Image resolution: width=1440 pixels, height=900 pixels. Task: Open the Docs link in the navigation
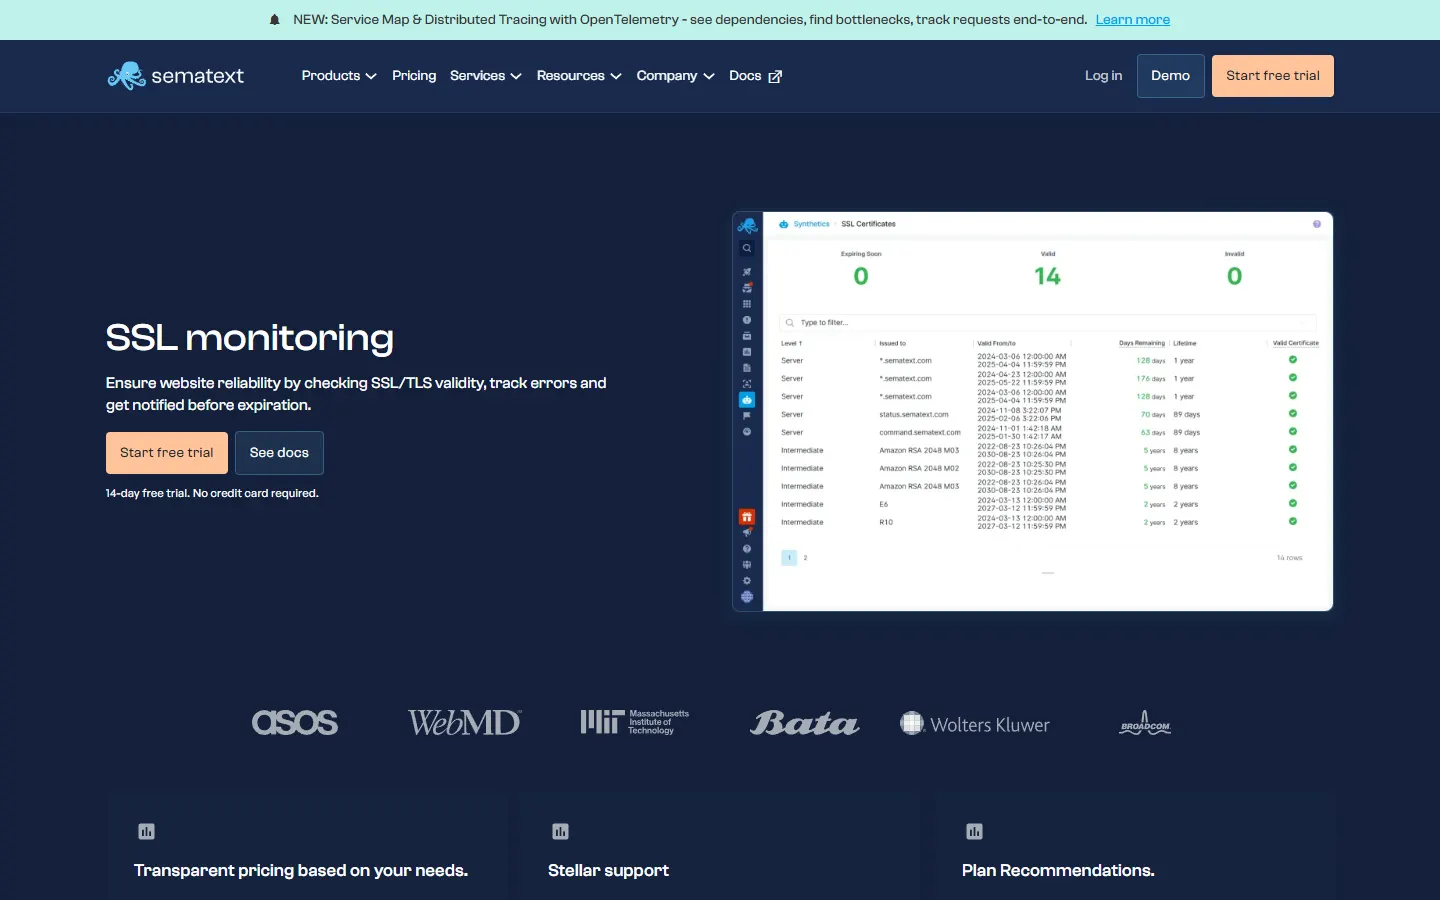(745, 76)
